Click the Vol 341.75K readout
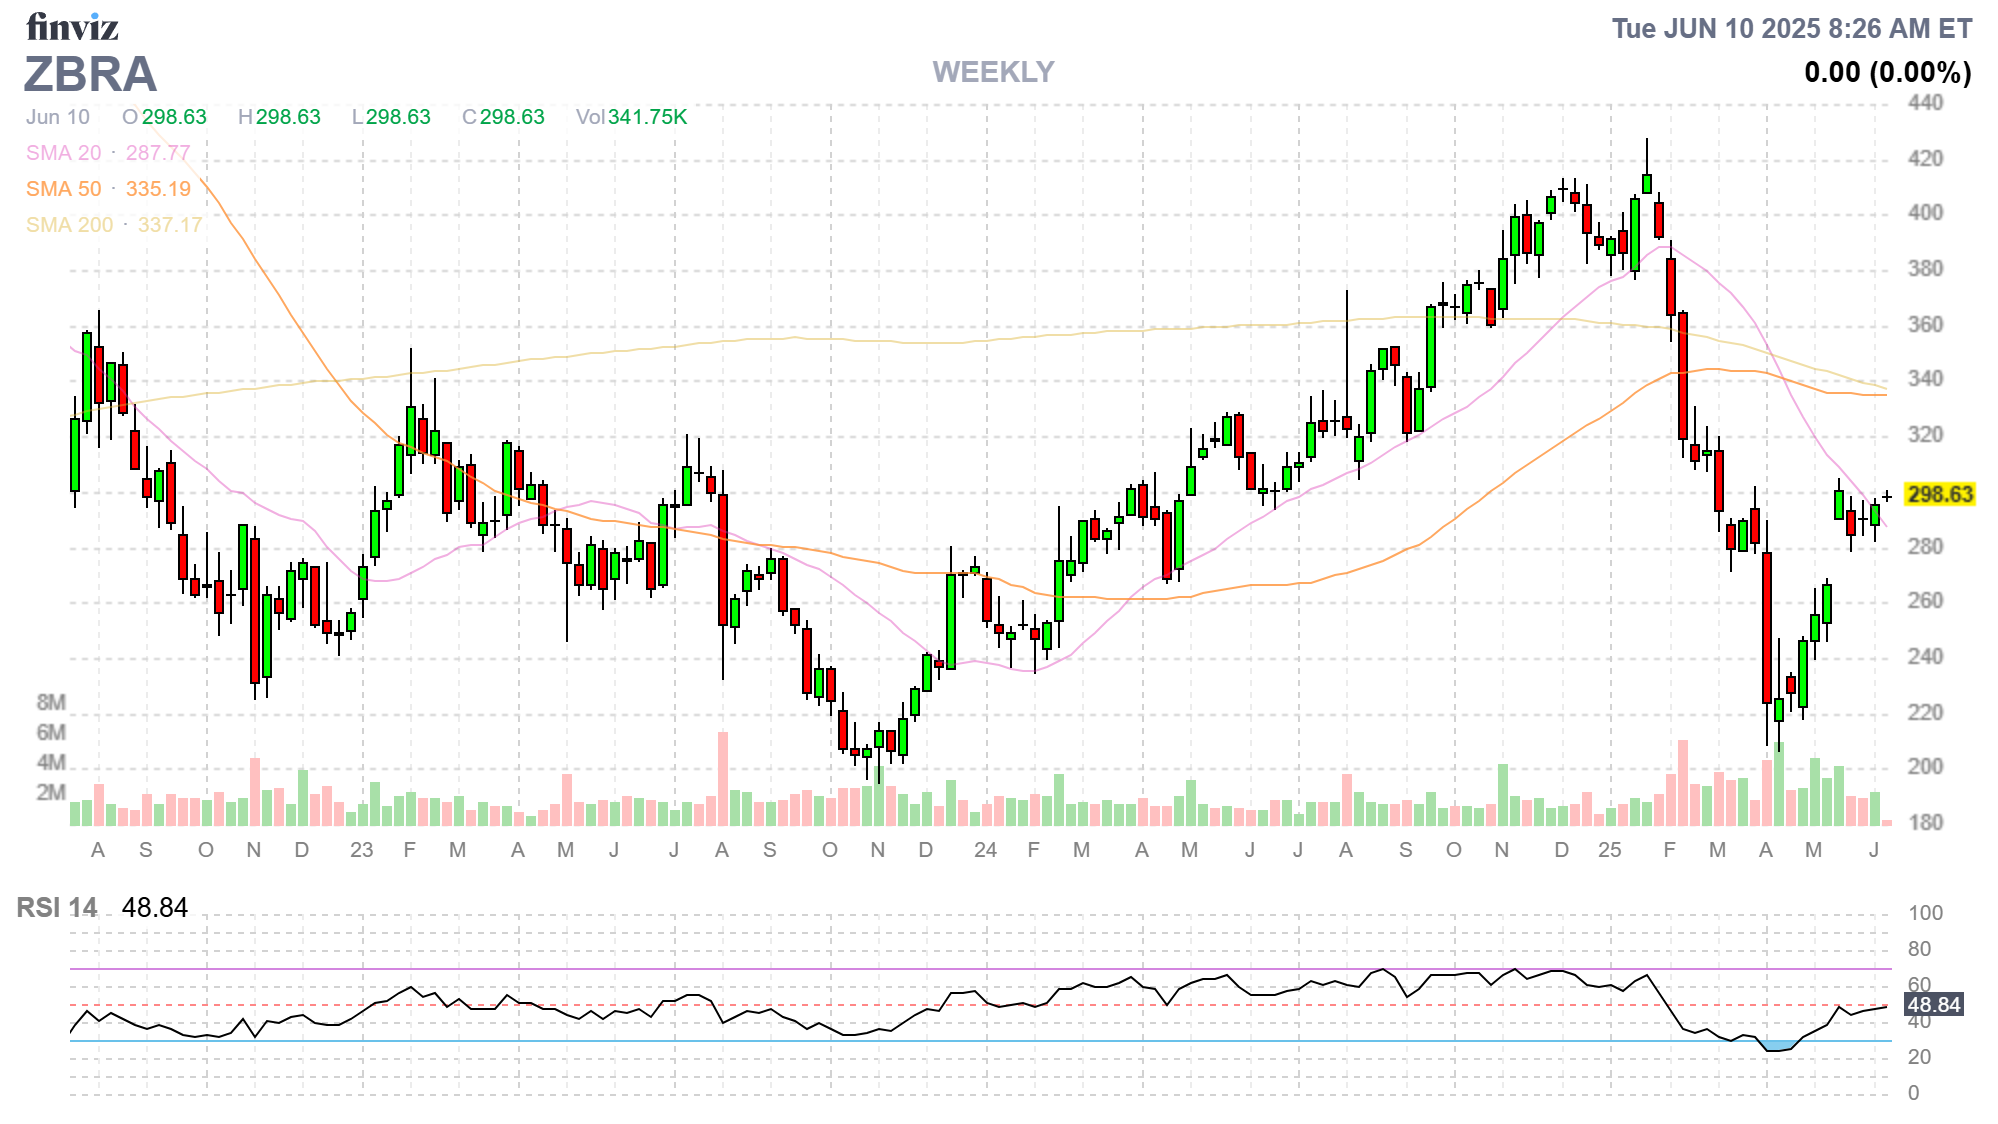This screenshot has height=1124, width=1998. click(631, 117)
